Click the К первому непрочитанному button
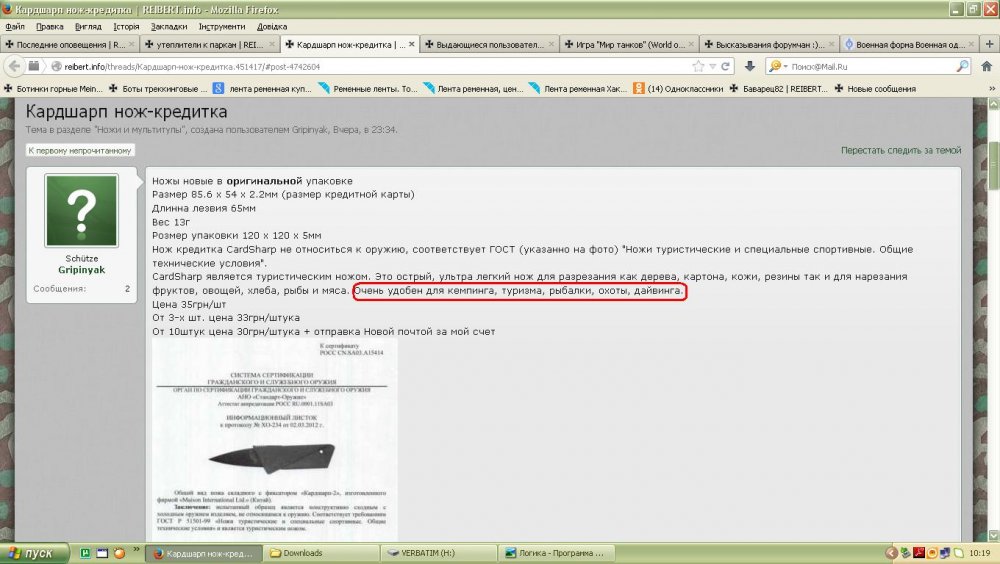The image size is (1000, 564). point(80,151)
